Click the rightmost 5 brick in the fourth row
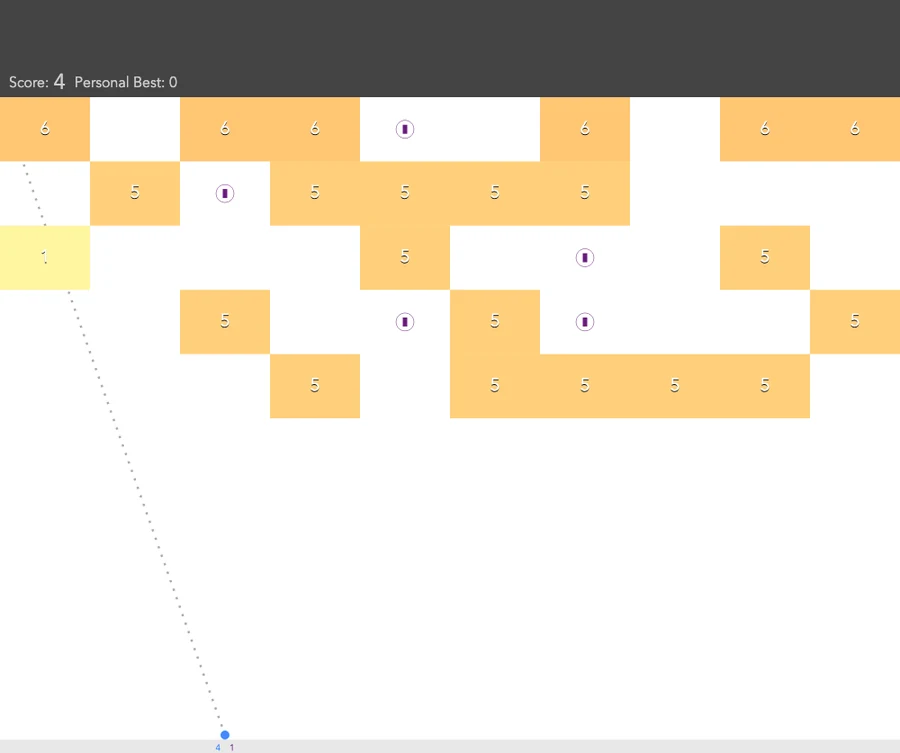 point(855,322)
